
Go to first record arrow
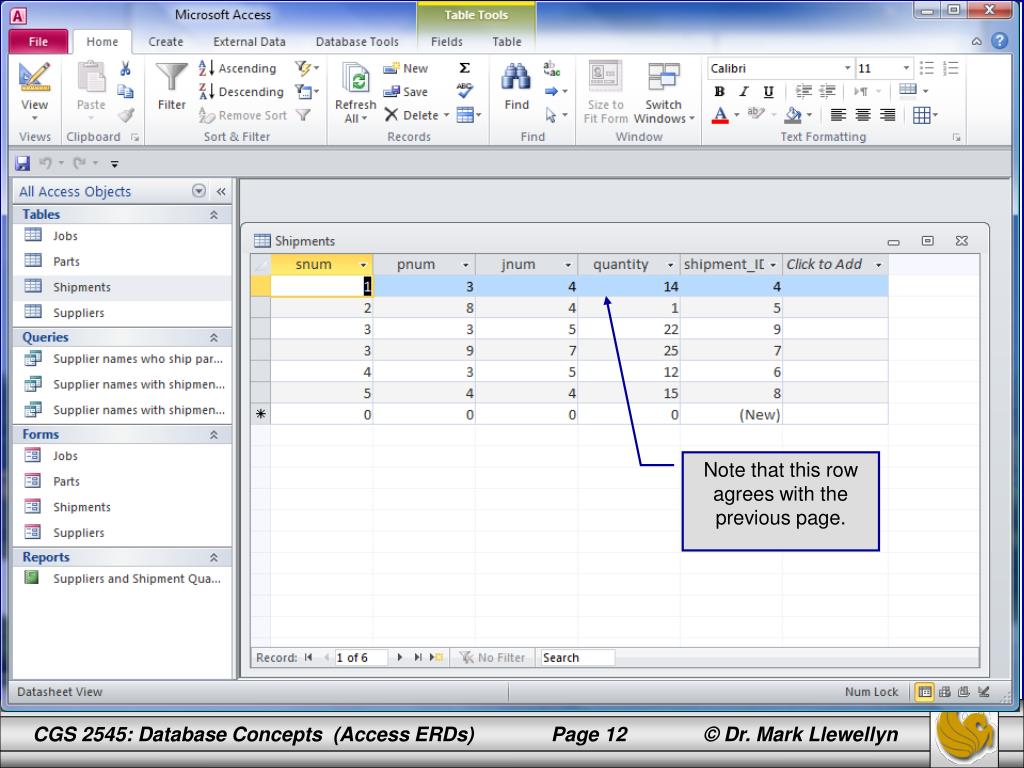coord(308,657)
